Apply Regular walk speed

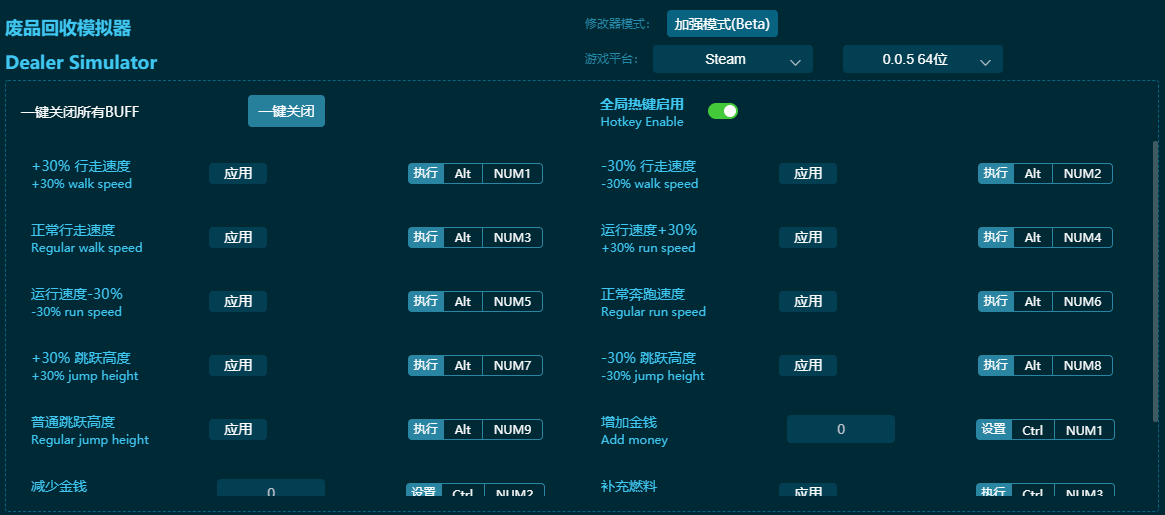pos(238,238)
